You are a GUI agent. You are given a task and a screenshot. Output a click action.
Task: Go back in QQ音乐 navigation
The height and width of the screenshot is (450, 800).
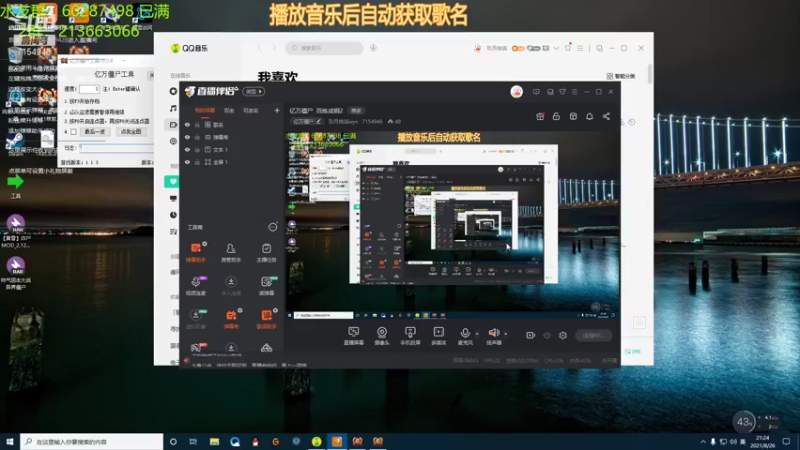(260, 48)
